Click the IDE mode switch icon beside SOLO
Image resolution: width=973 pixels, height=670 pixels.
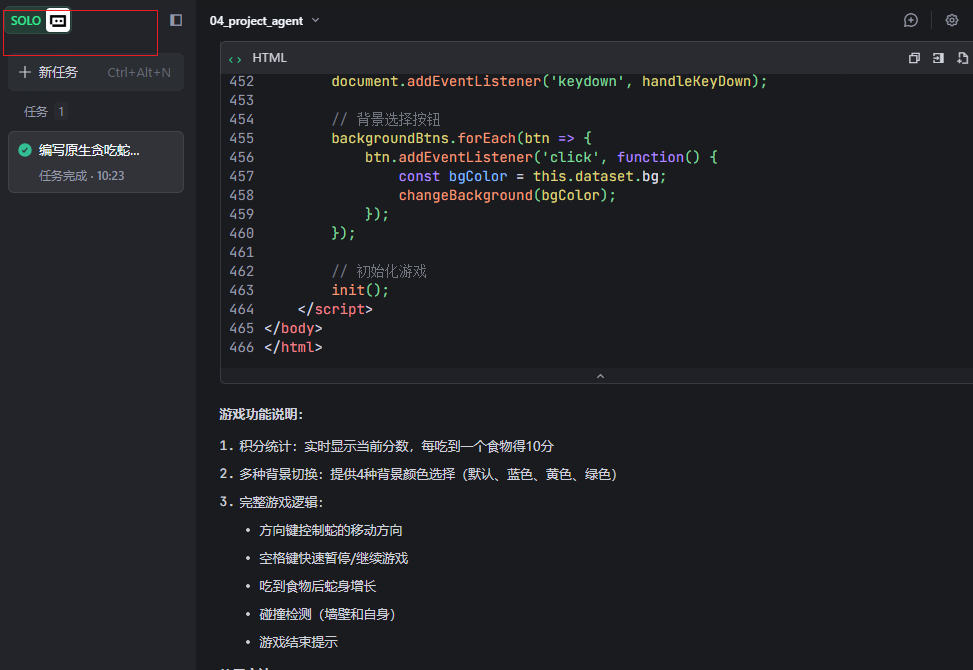point(58,20)
